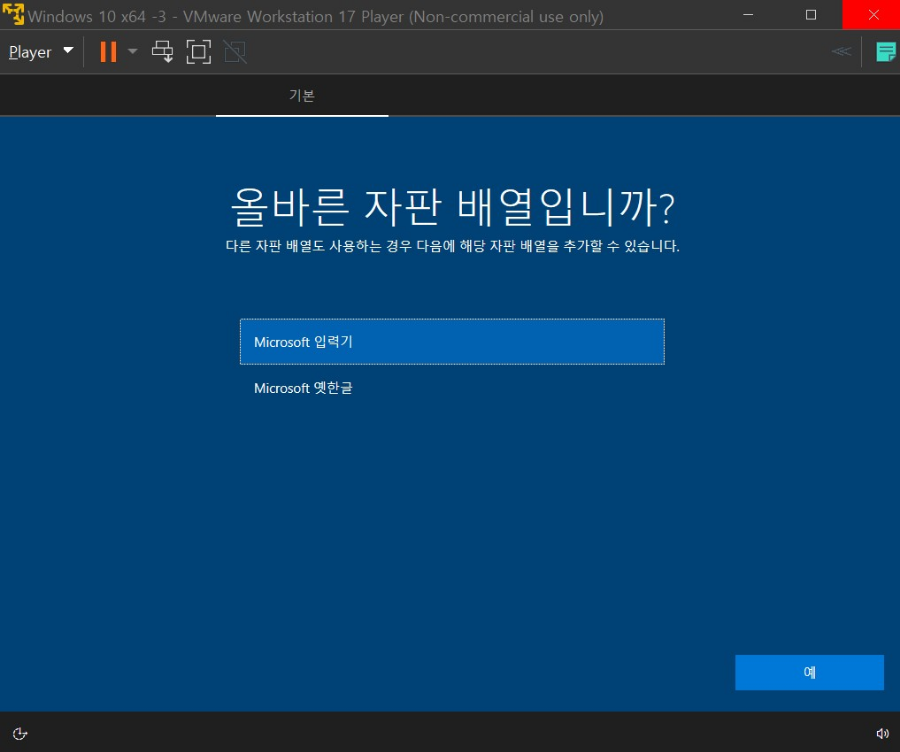Maximize the VMware Player window
This screenshot has width=900, height=752.
tap(810, 14)
